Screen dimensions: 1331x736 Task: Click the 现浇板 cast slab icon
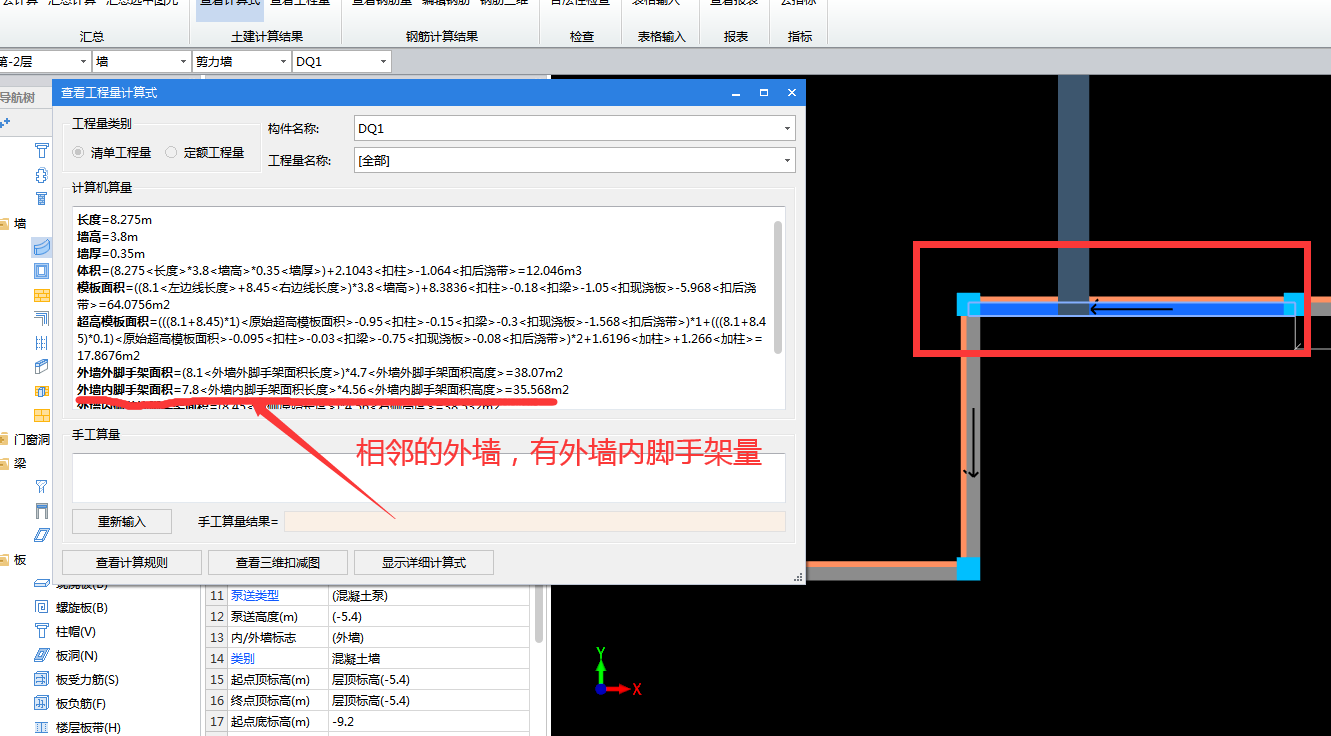[42, 584]
